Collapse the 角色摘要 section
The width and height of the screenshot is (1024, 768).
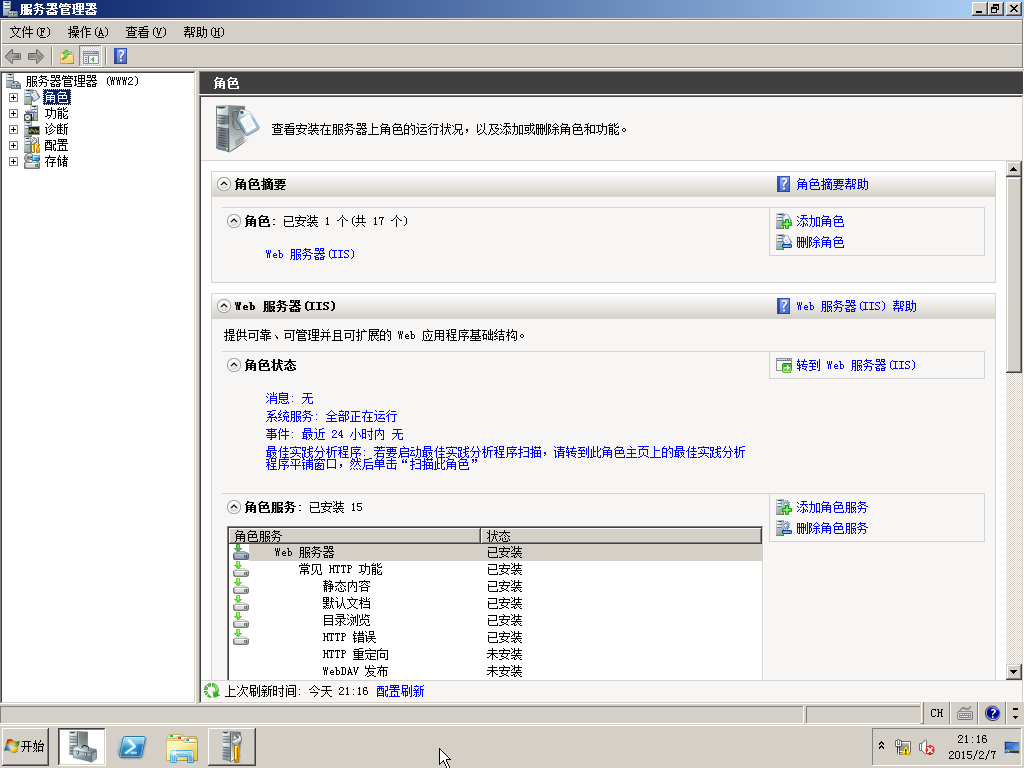(224, 184)
